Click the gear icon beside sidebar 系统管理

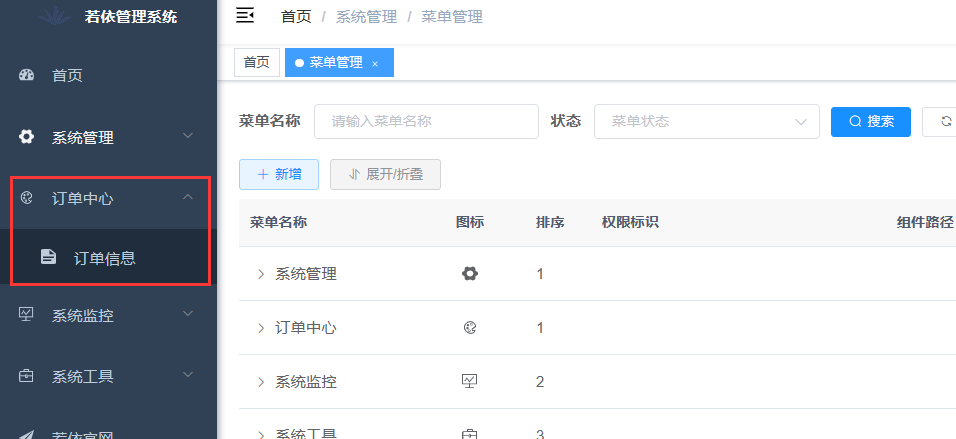tap(26, 137)
